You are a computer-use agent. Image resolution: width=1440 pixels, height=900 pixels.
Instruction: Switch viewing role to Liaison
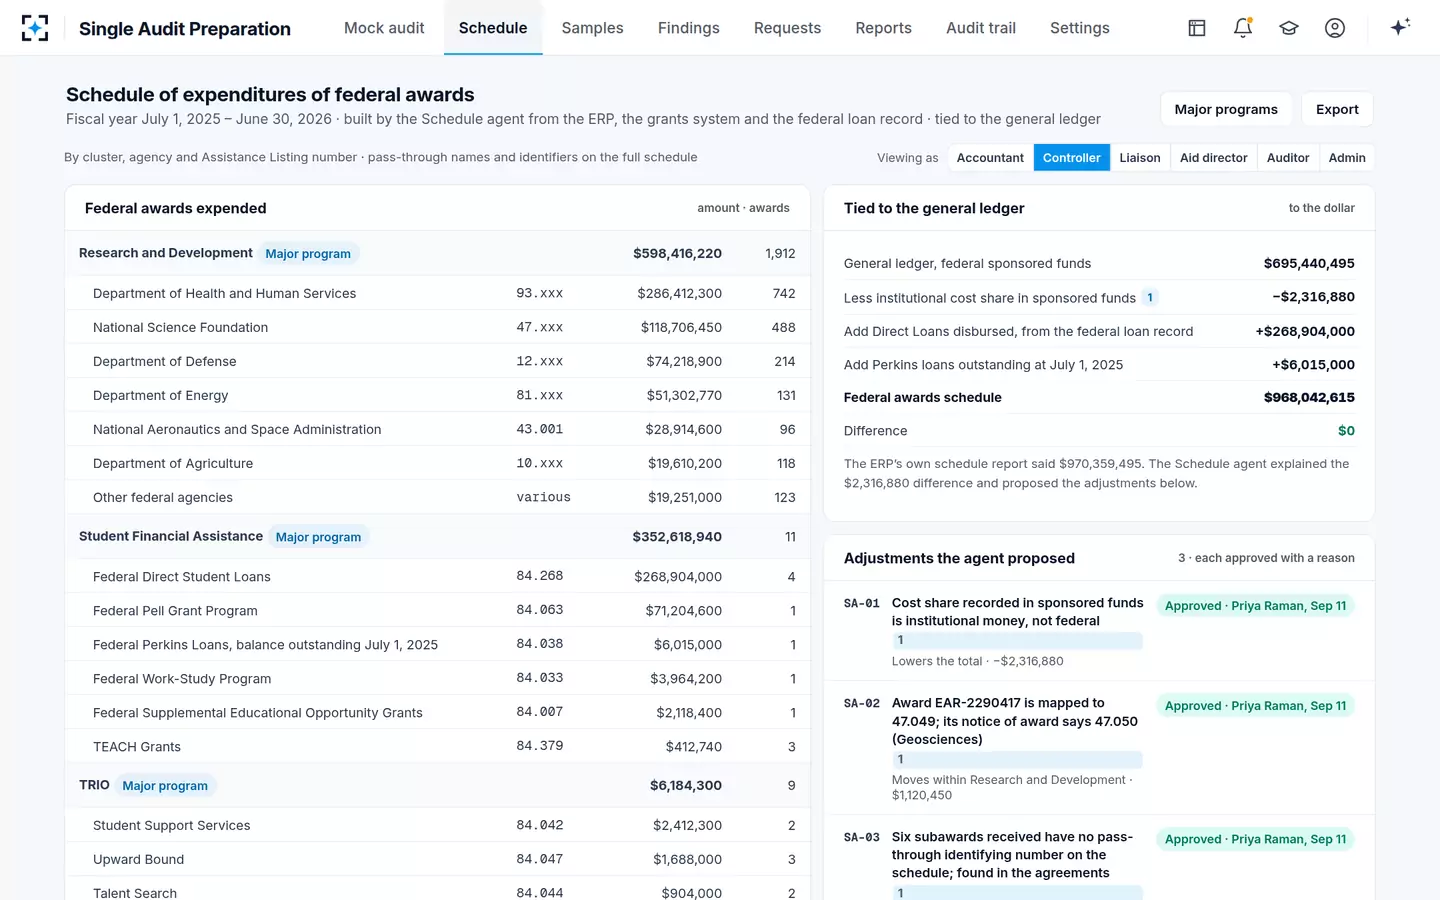[1140, 158]
